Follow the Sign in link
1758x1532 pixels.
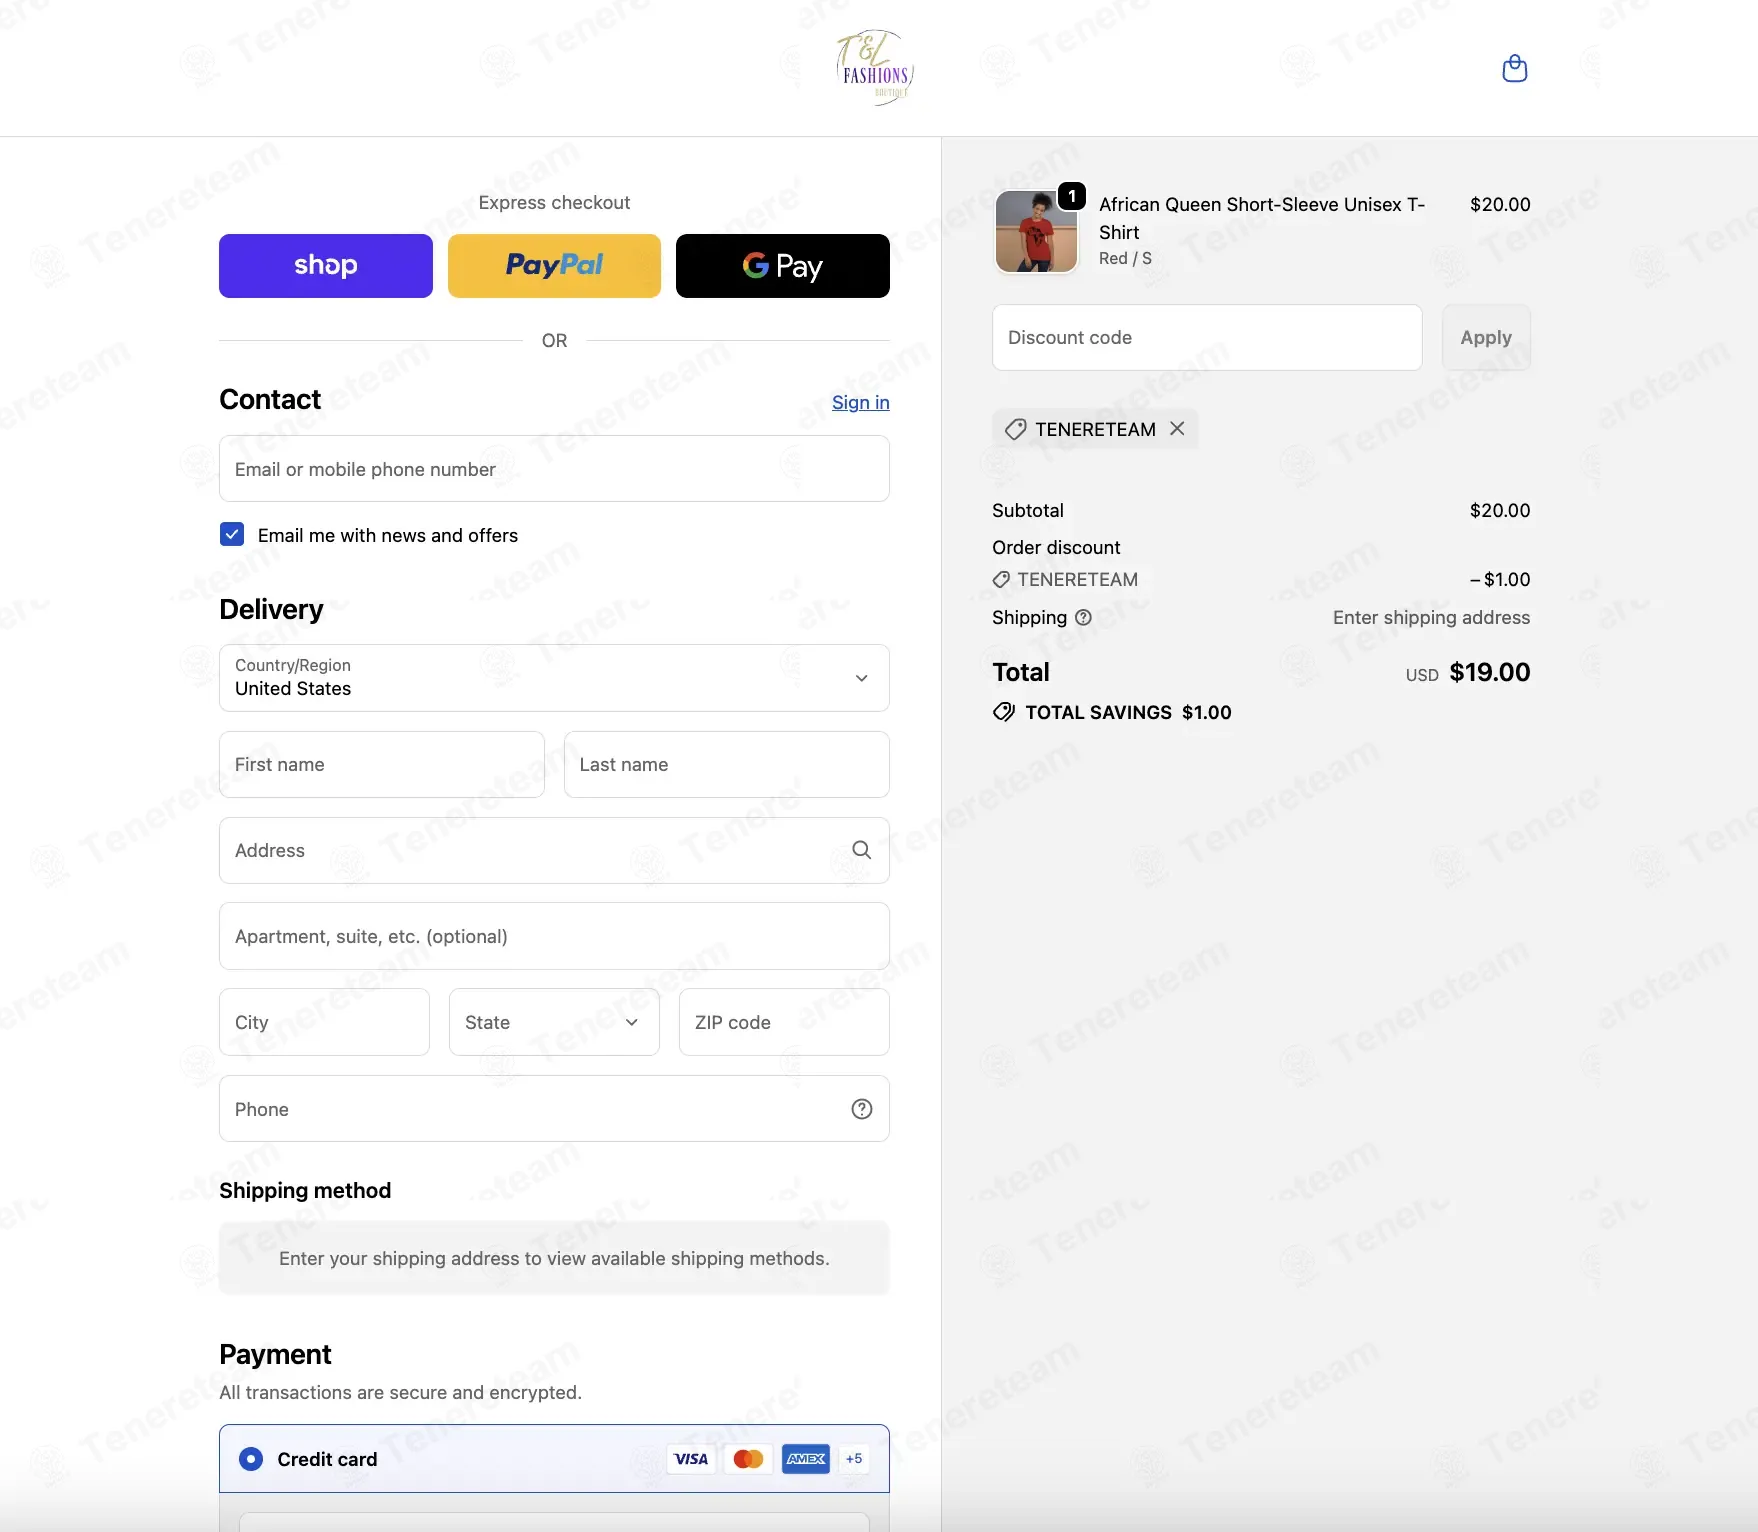[x=861, y=402]
